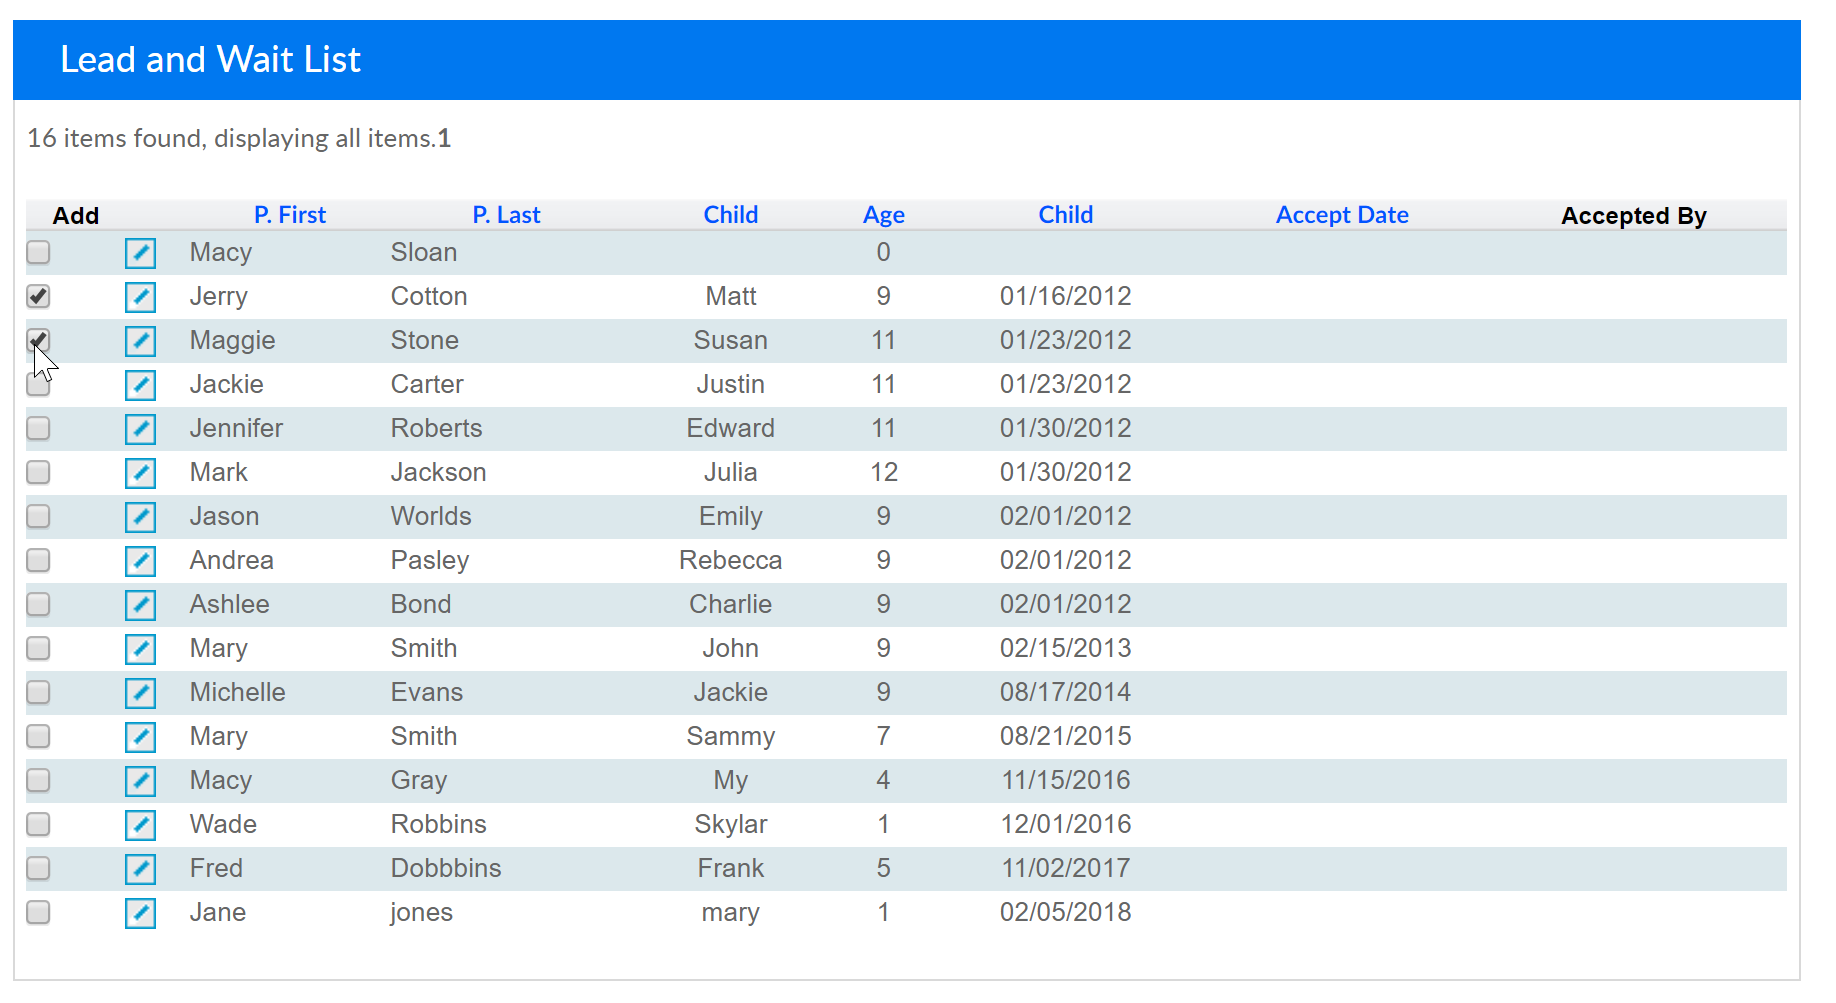Uncheck the Add checkbox for Maggie Stone

point(38,340)
